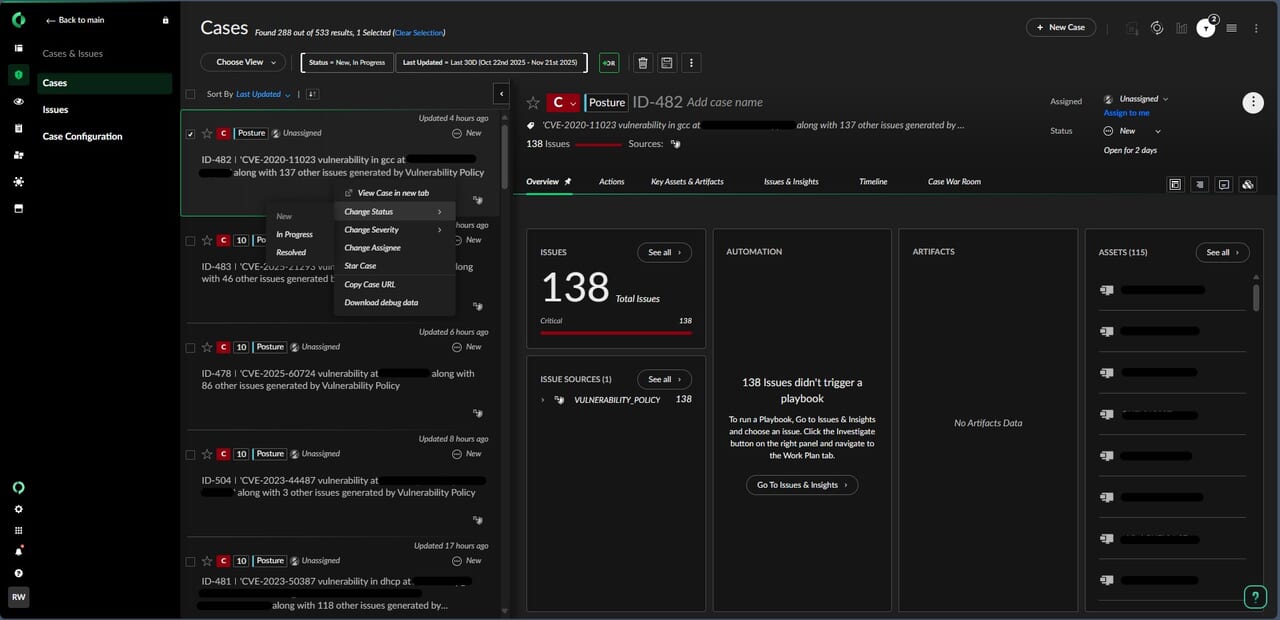1280x620 pixels.
Task: Click the green help question mark icon
Action: (1255, 597)
